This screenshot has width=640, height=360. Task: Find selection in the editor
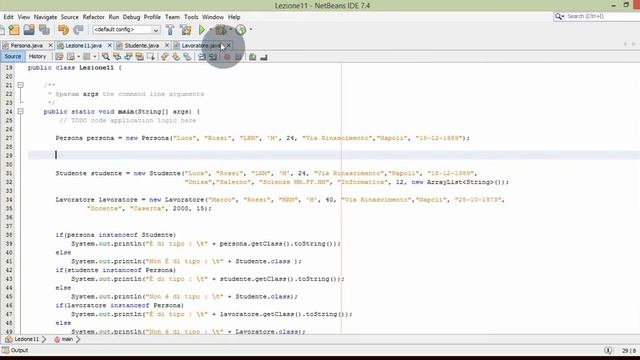coord(106,57)
